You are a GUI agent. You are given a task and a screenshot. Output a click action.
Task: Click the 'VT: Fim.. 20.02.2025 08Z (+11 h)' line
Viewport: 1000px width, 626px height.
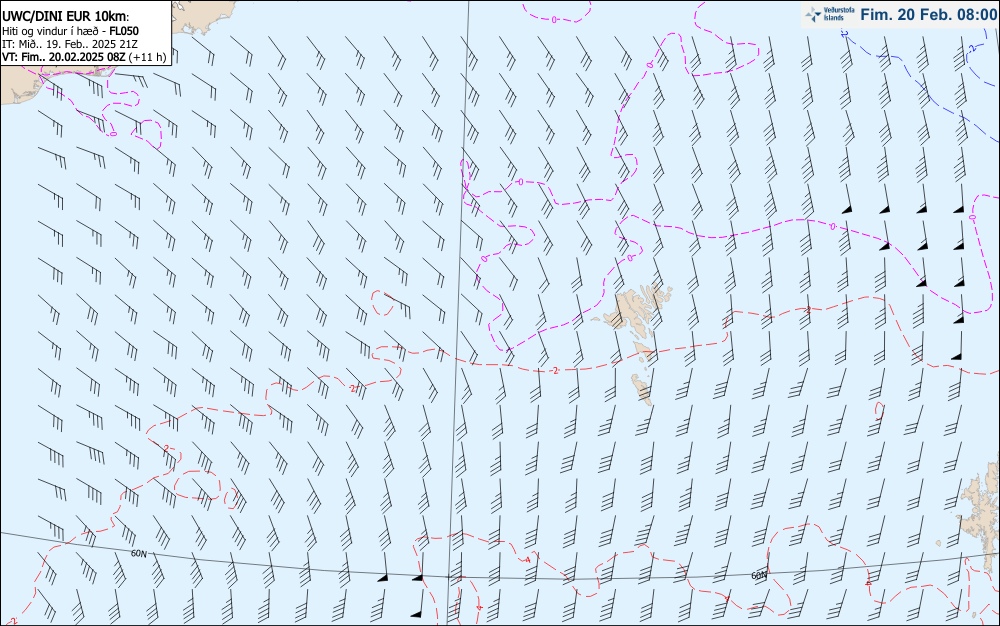pyautogui.click(x=84, y=57)
